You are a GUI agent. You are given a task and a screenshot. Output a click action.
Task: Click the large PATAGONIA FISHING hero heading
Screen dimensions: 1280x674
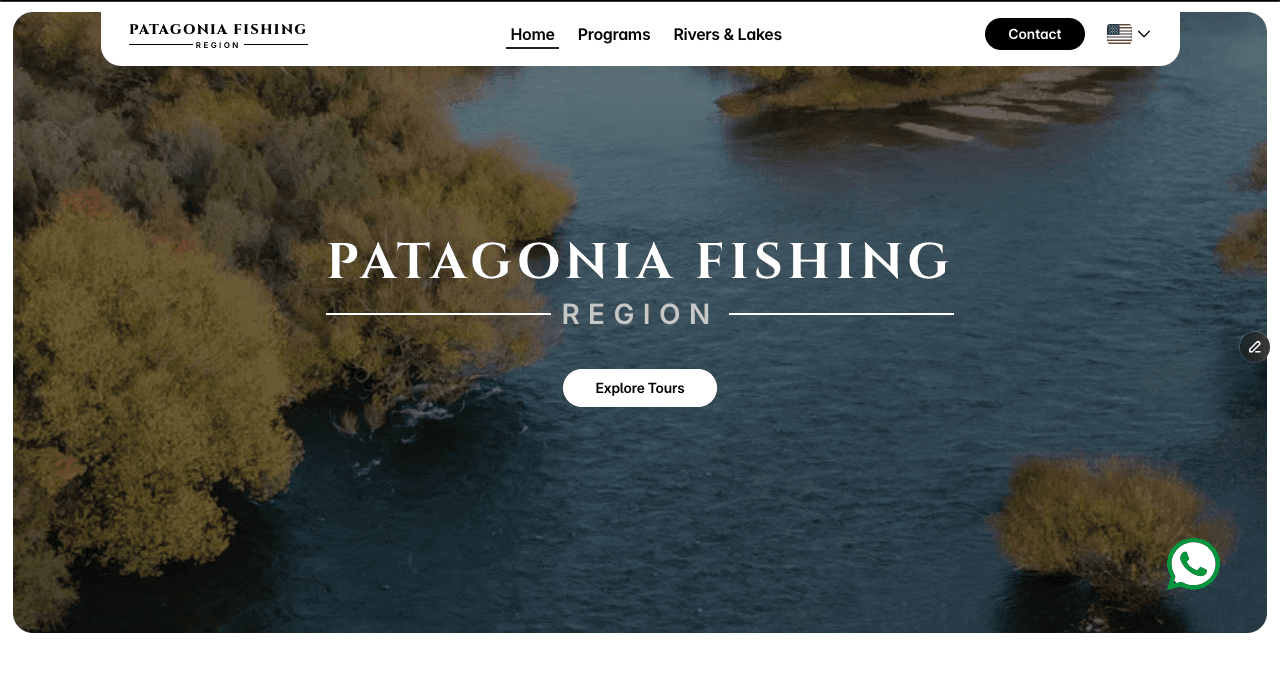(640, 261)
